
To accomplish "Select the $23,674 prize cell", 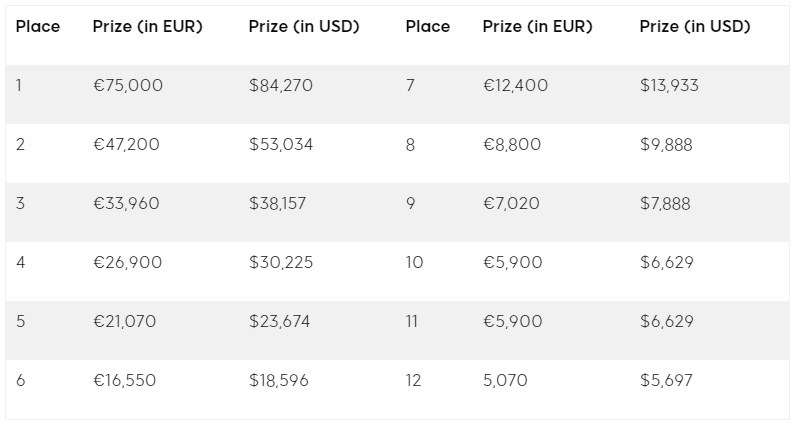I will (x=280, y=322).
